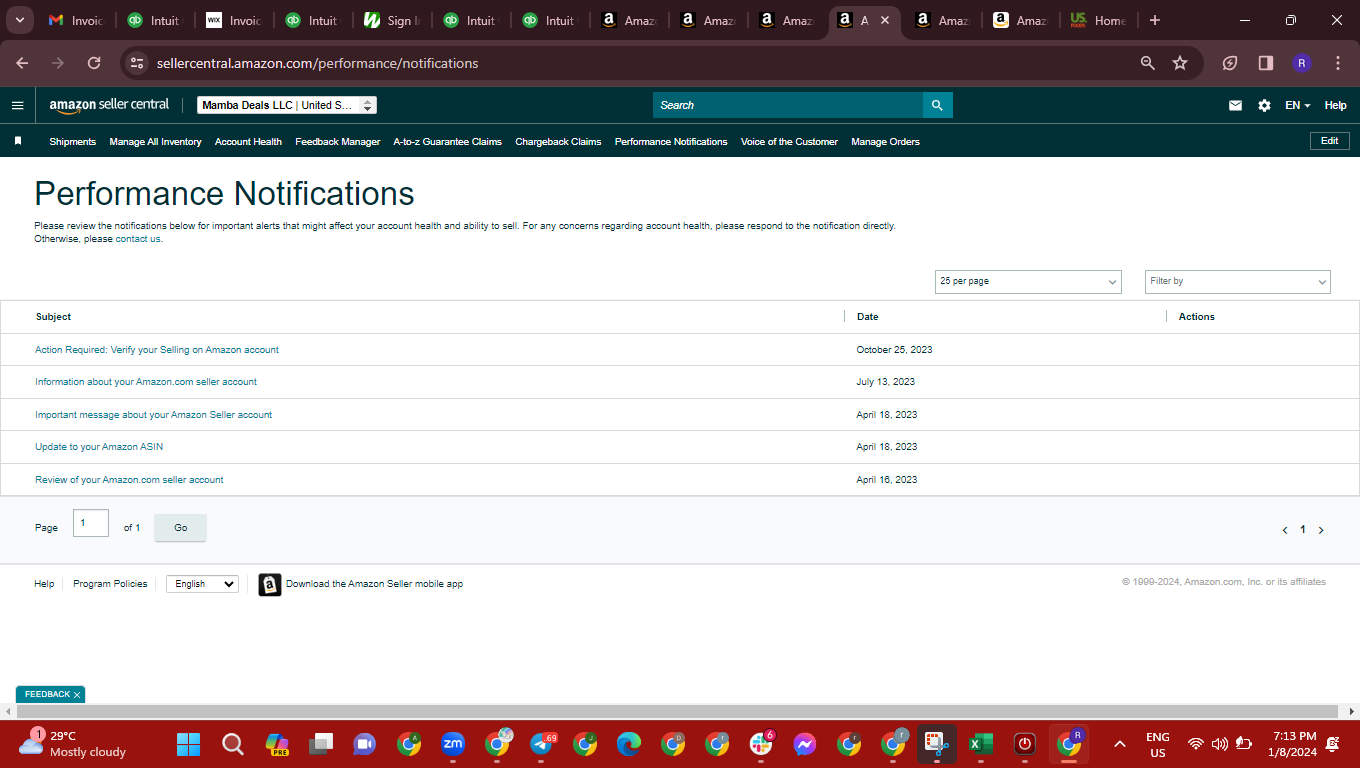Open Excel from the taskbar
This screenshot has width=1360, height=768.
[981, 744]
